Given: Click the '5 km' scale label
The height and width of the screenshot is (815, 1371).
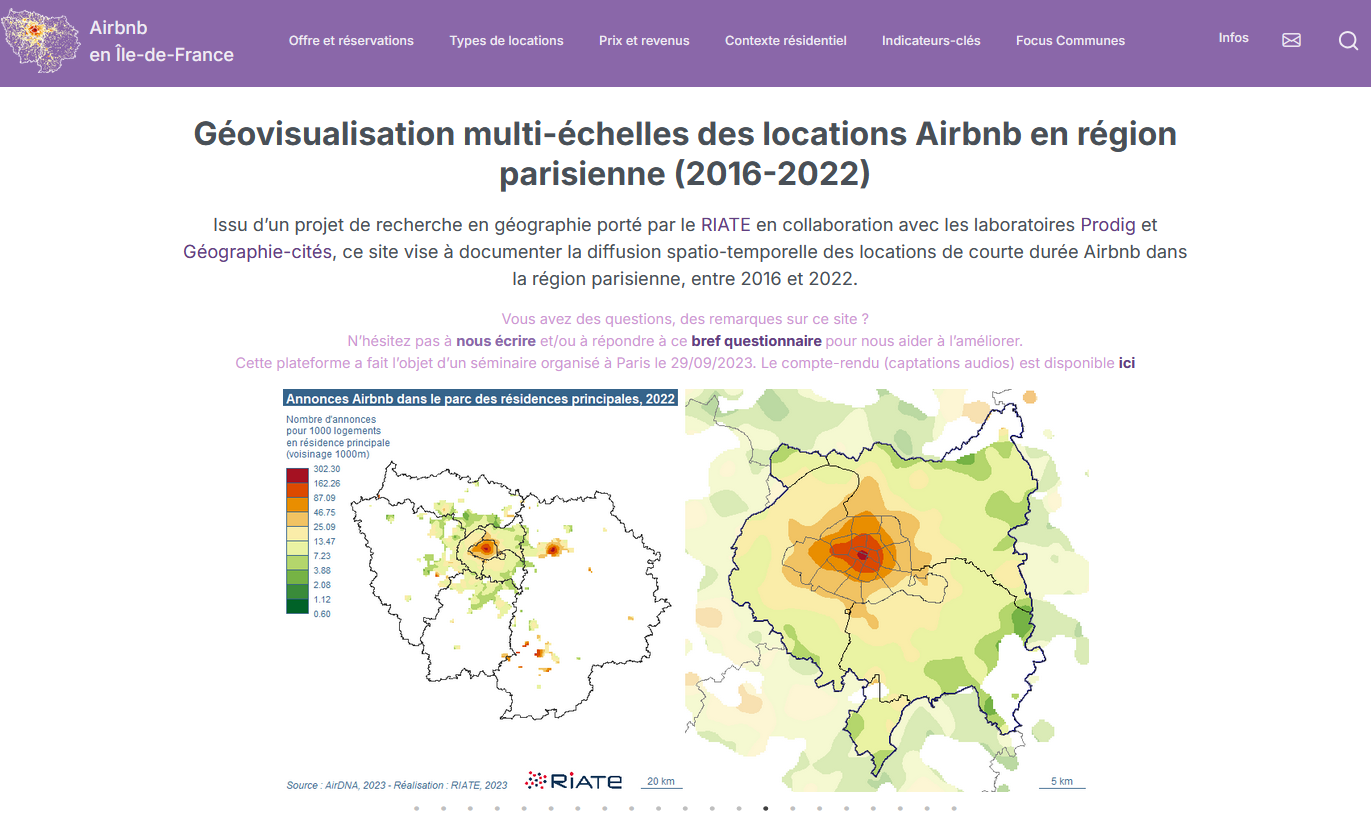Looking at the screenshot, I should (1061, 781).
